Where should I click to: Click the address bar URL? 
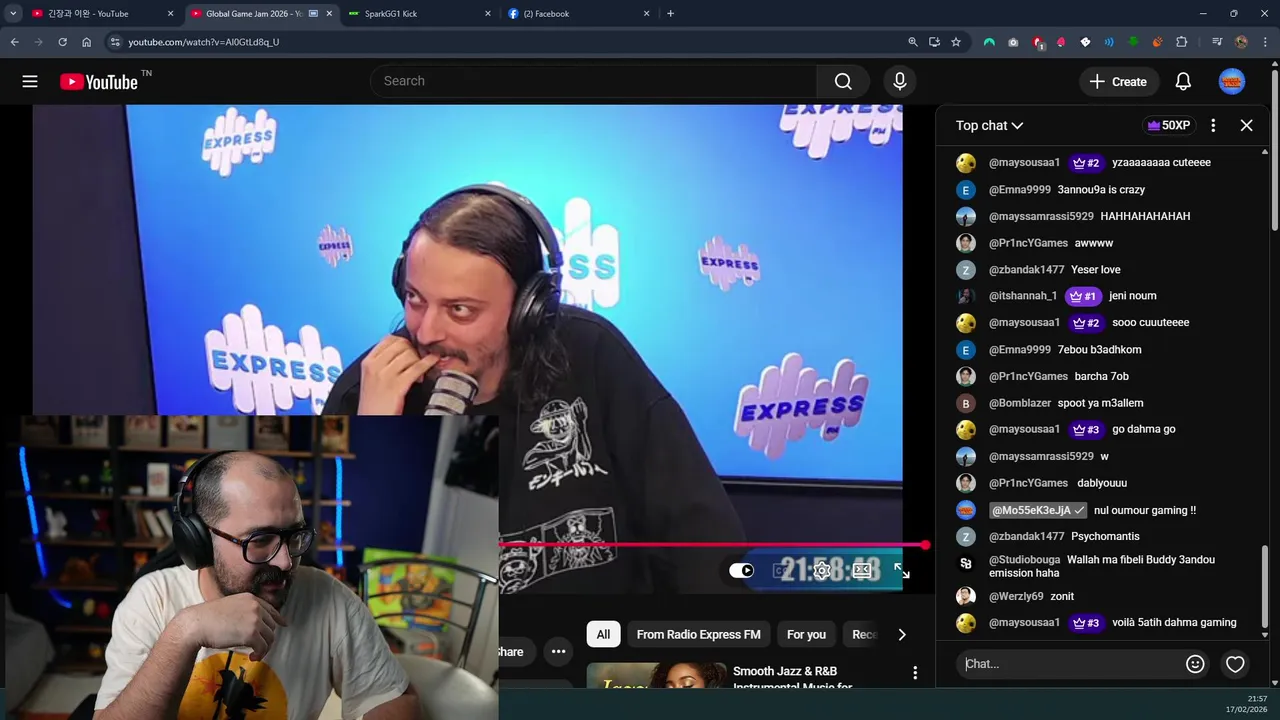click(x=203, y=42)
